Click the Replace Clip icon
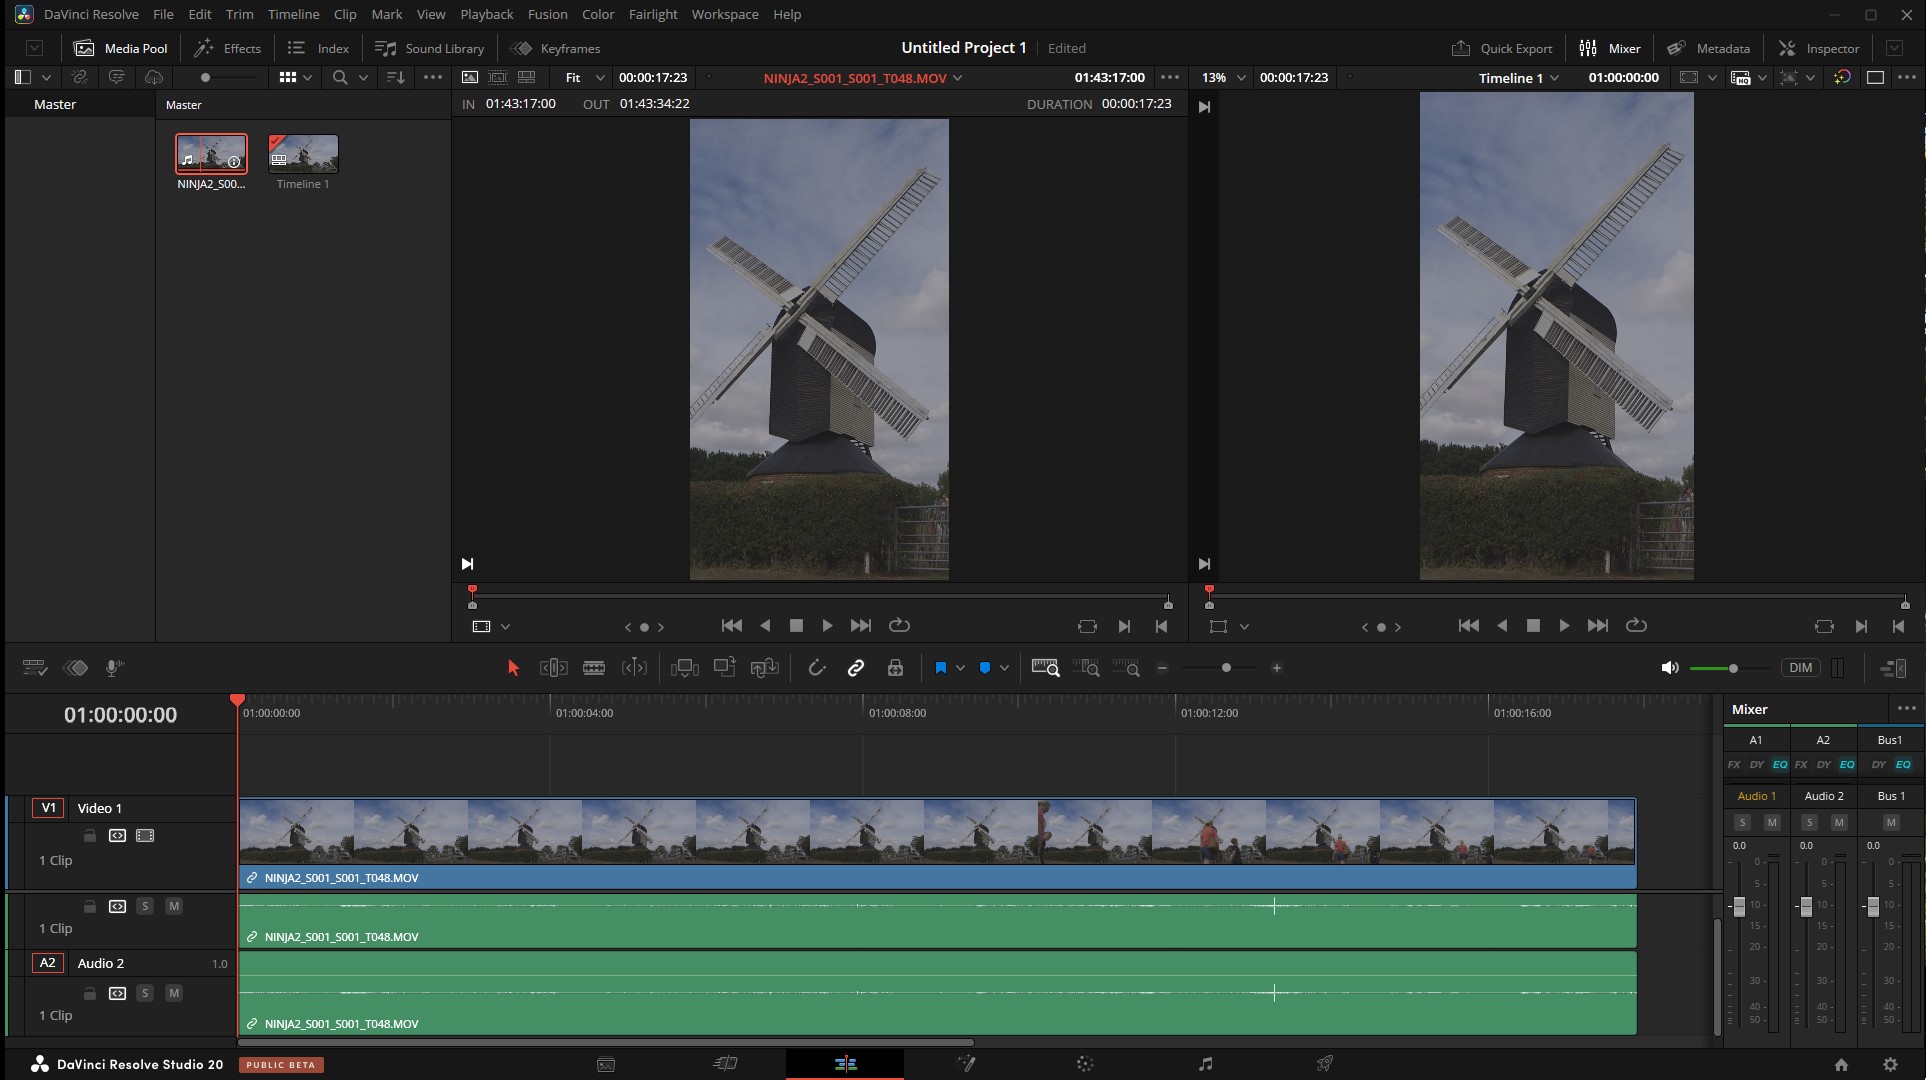 click(764, 668)
